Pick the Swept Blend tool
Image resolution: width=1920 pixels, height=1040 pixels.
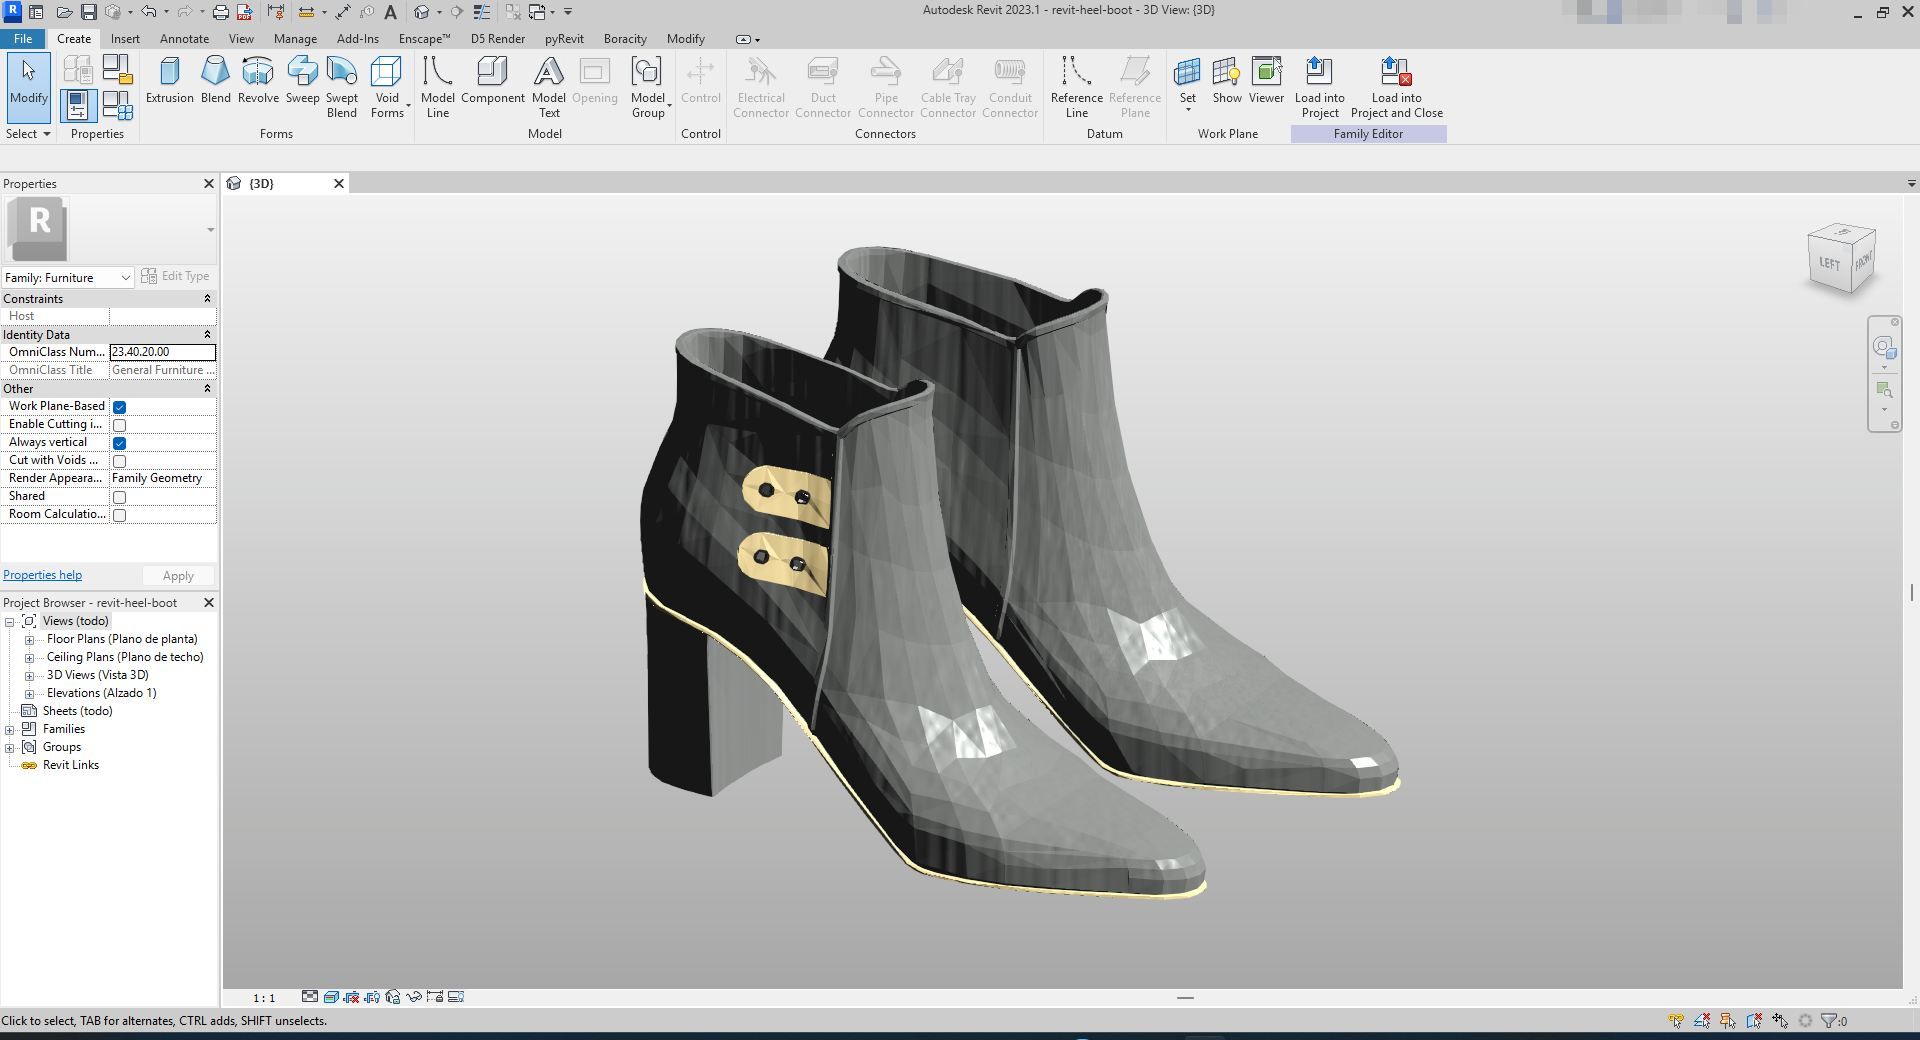tap(342, 87)
